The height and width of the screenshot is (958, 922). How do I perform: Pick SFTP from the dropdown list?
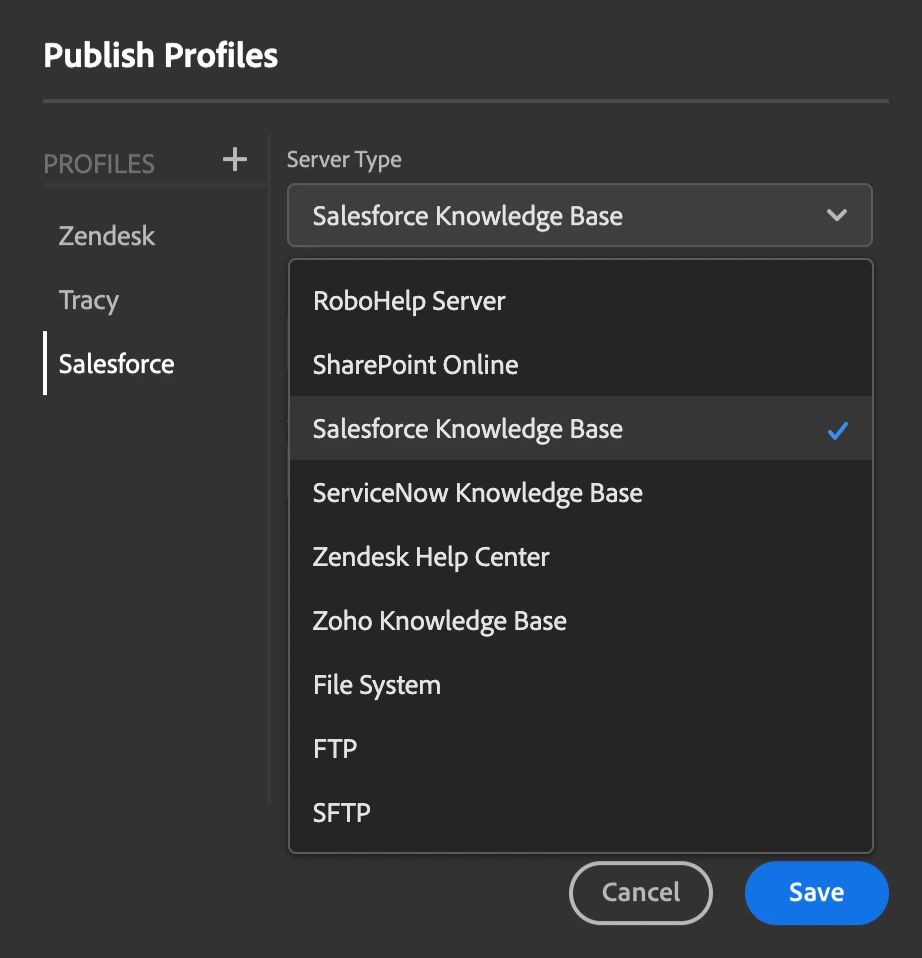pyautogui.click(x=341, y=813)
